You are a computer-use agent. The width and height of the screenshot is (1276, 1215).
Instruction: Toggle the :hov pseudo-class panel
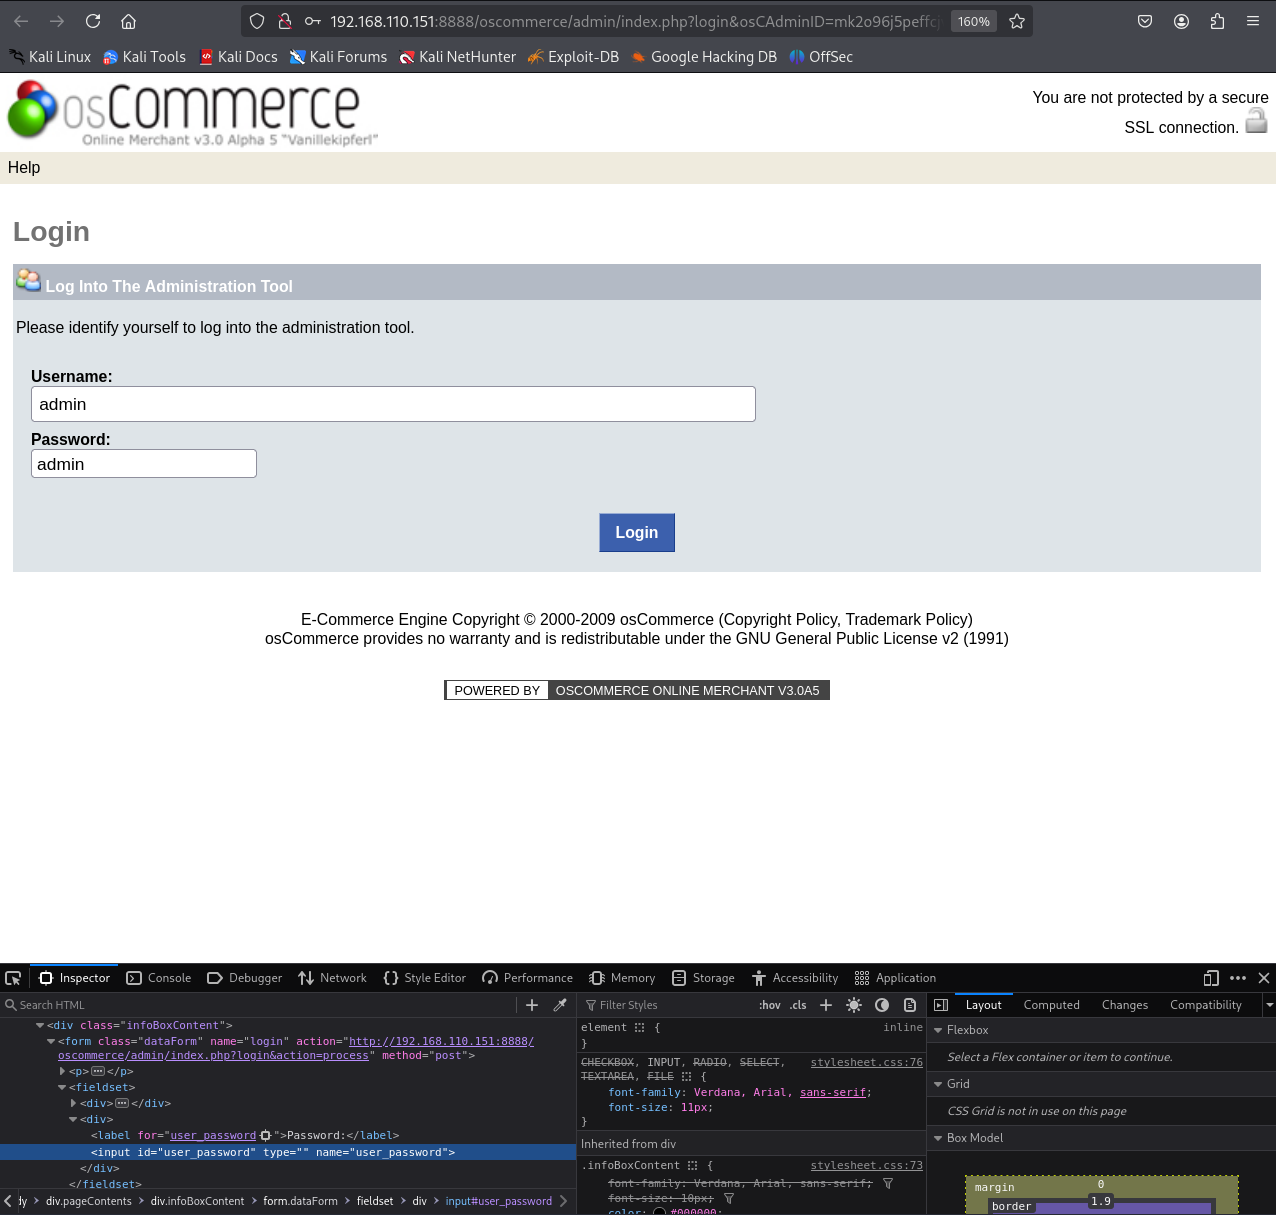tap(769, 1005)
